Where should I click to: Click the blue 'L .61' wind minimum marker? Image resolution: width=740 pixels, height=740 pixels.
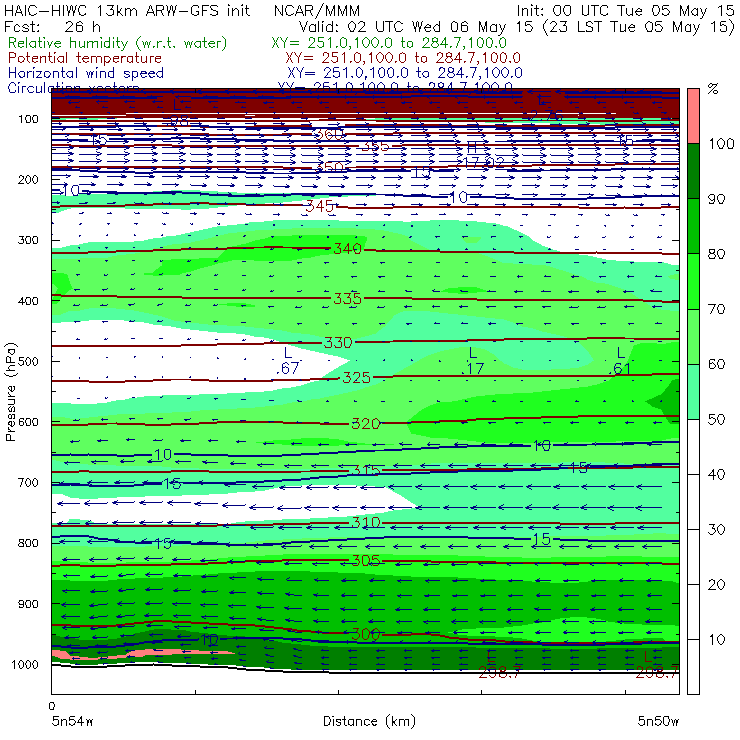tap(620, 361)
